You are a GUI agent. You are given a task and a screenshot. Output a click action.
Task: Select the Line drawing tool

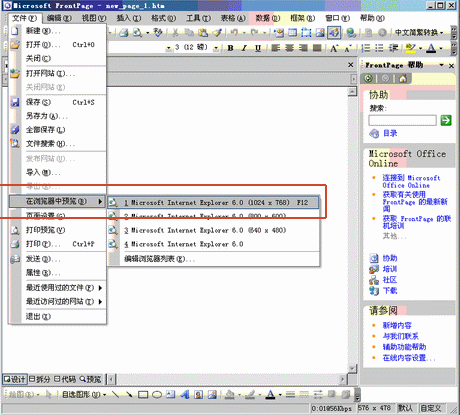click(115, 395)
